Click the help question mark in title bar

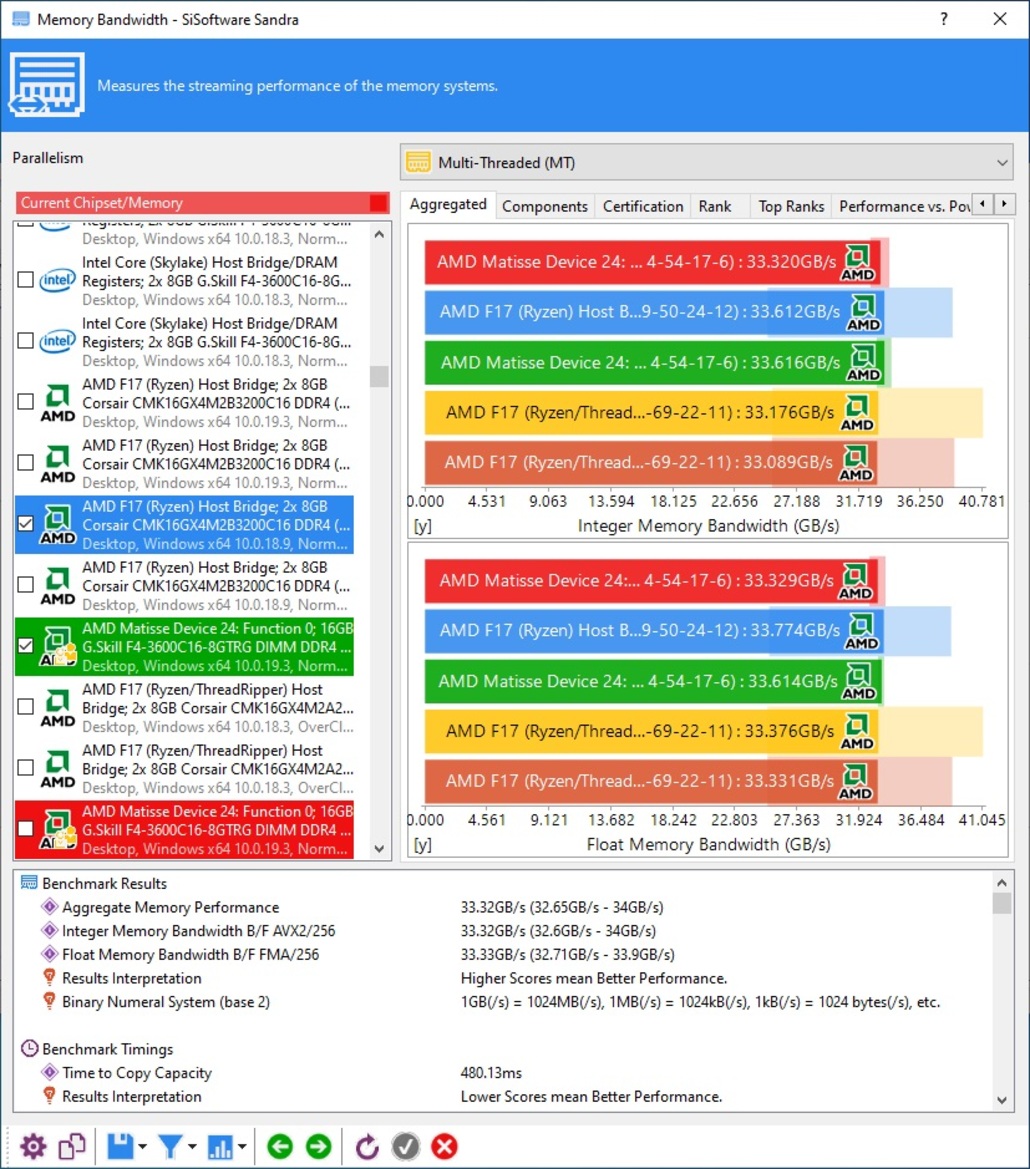point(944,19)
